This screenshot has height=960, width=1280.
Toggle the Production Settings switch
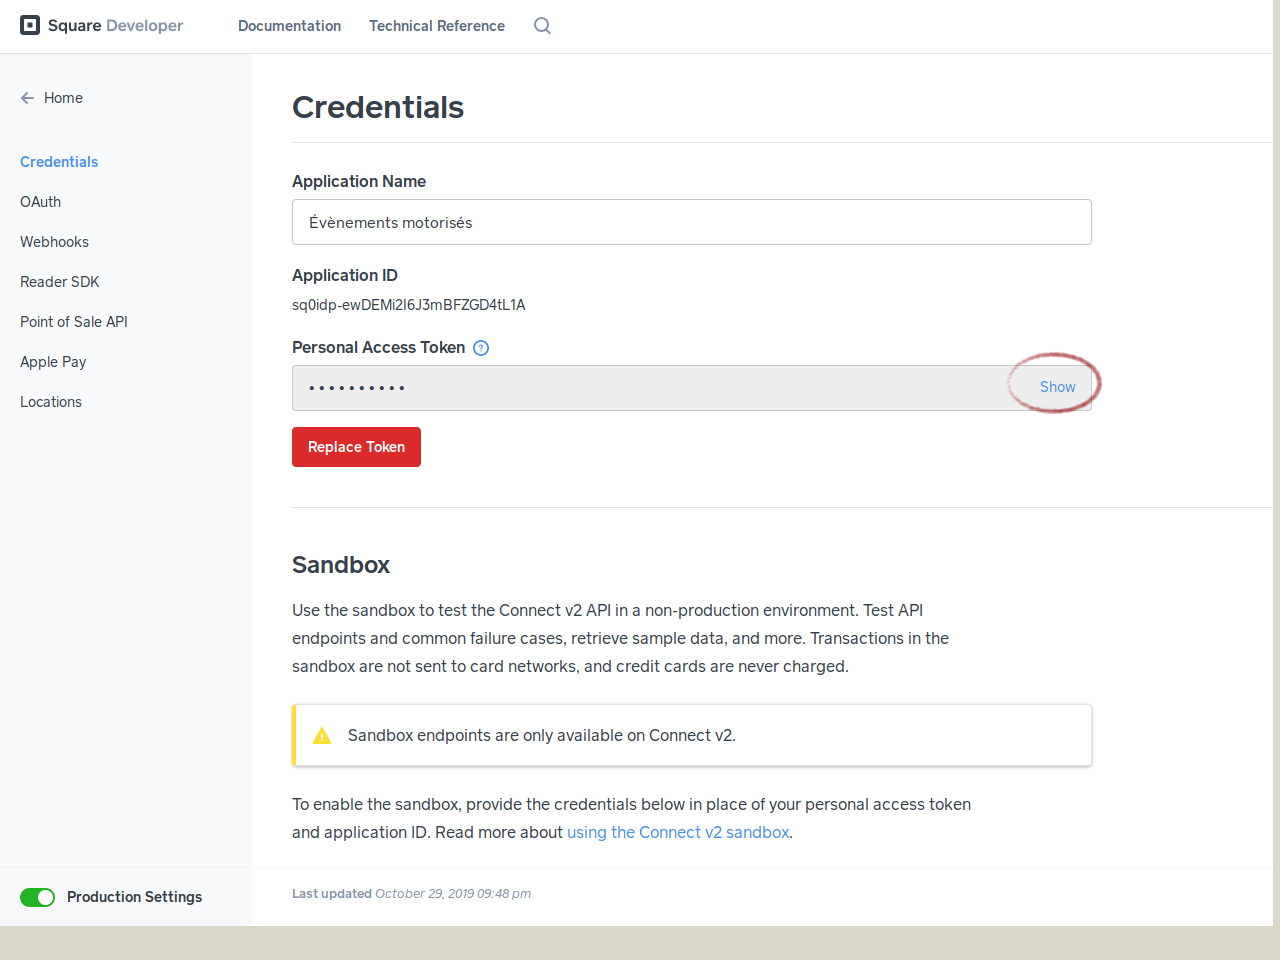pos(38,897)
